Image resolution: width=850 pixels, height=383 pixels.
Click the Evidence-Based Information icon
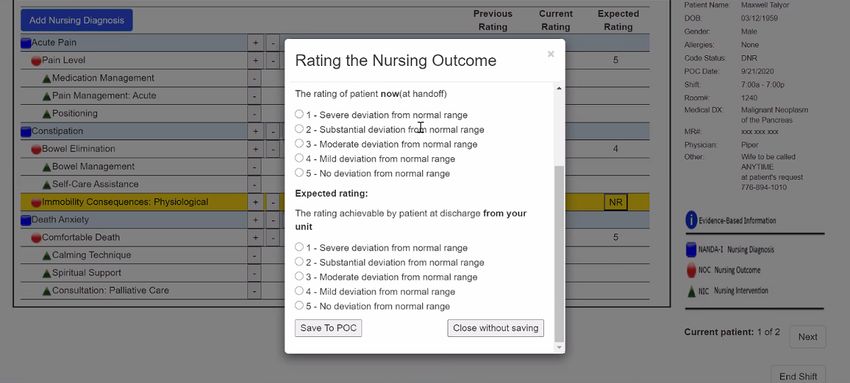click(x=691, y=220)
